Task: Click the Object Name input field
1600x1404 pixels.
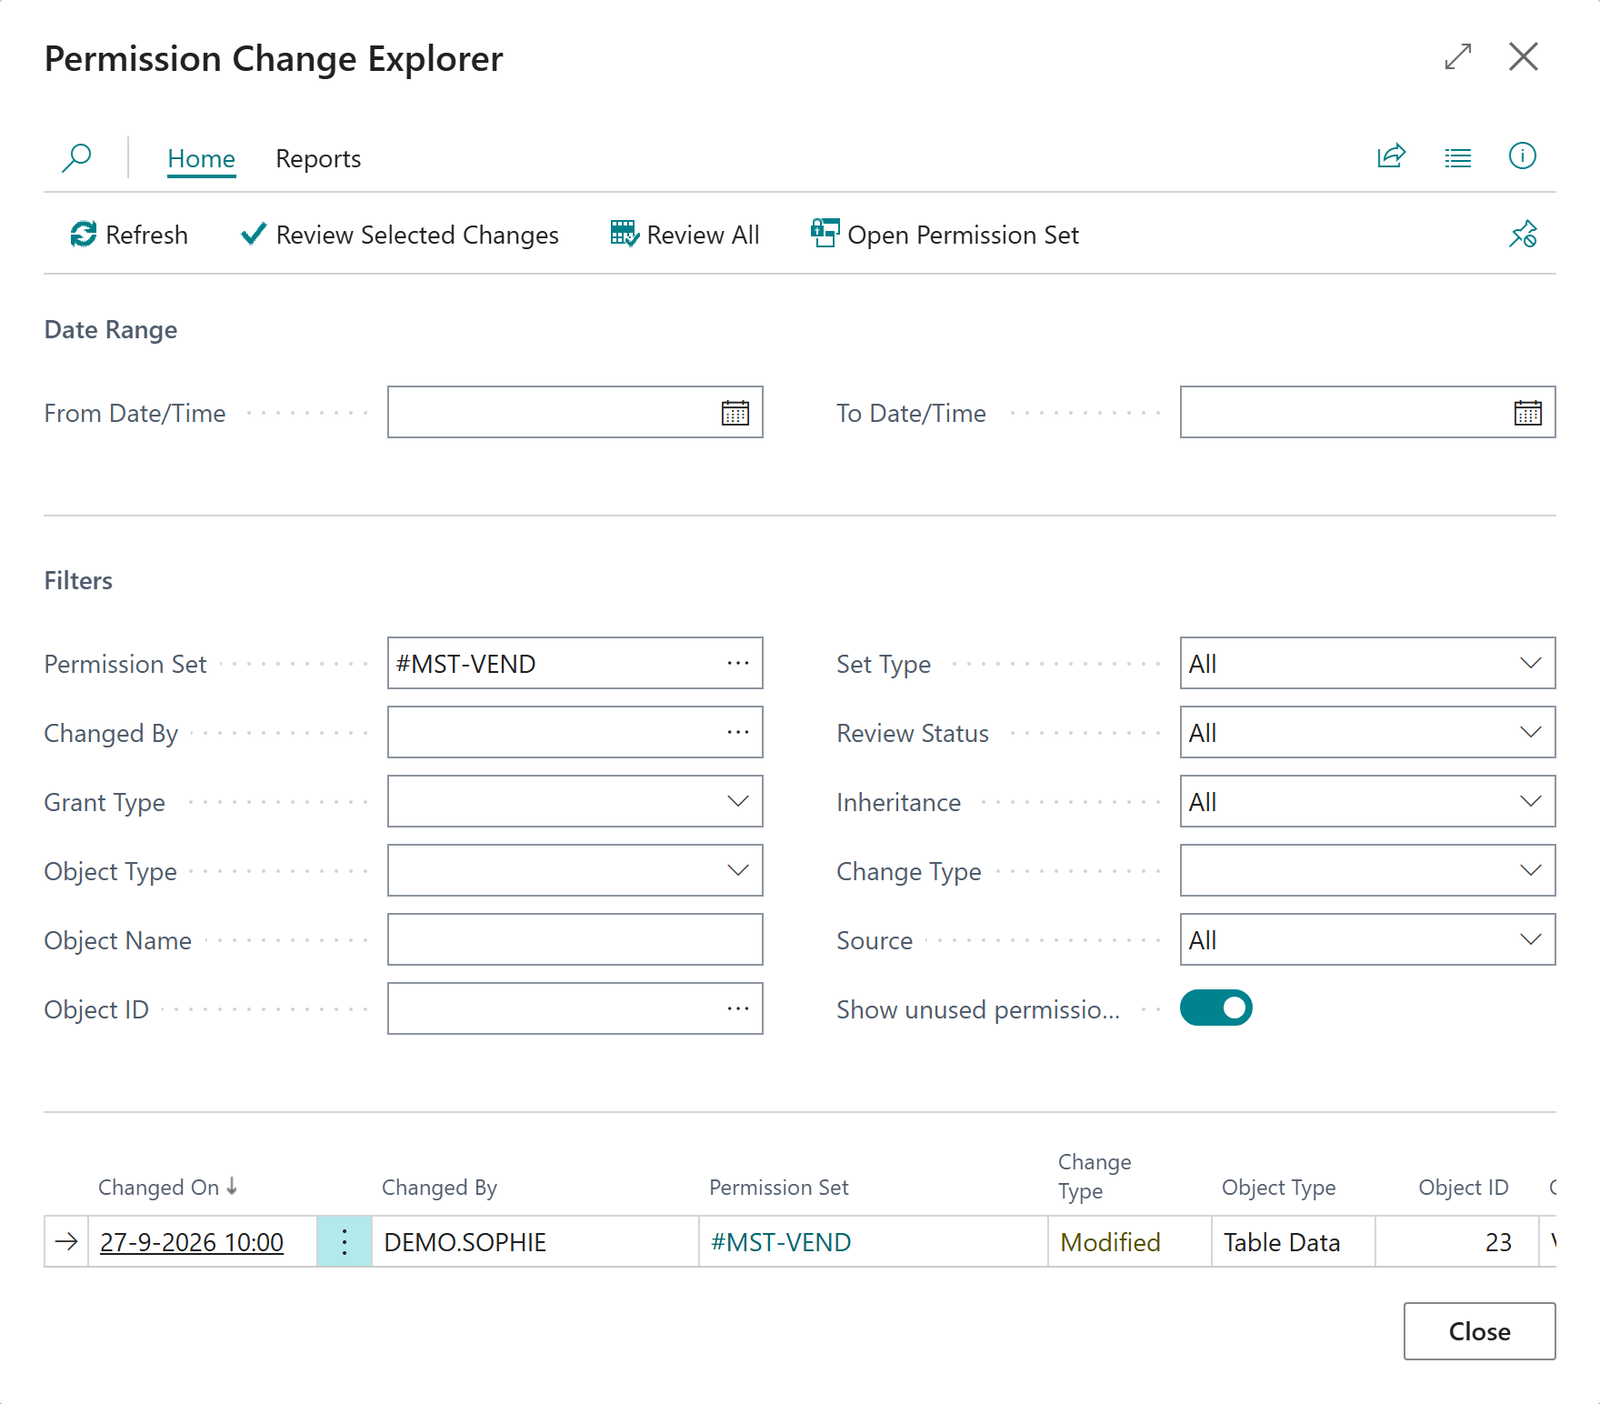Action: tap(575, 939)
